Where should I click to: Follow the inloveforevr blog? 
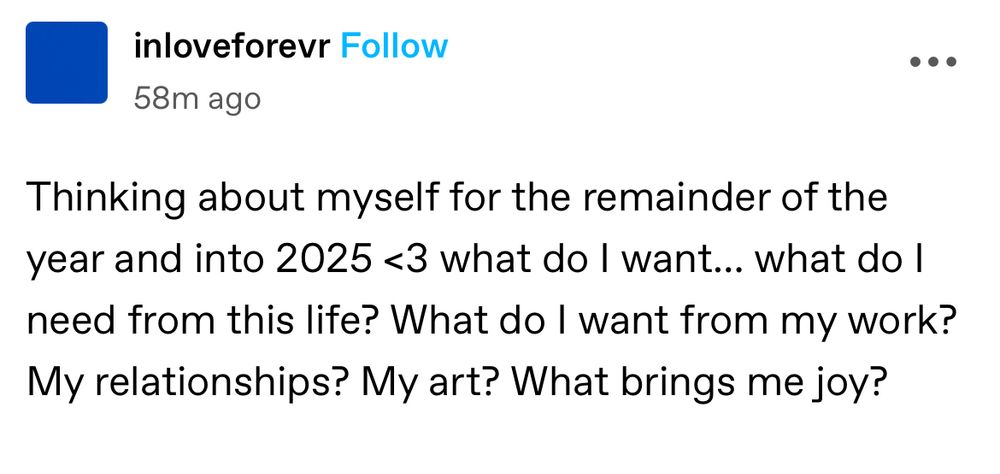tap(394, 46)
